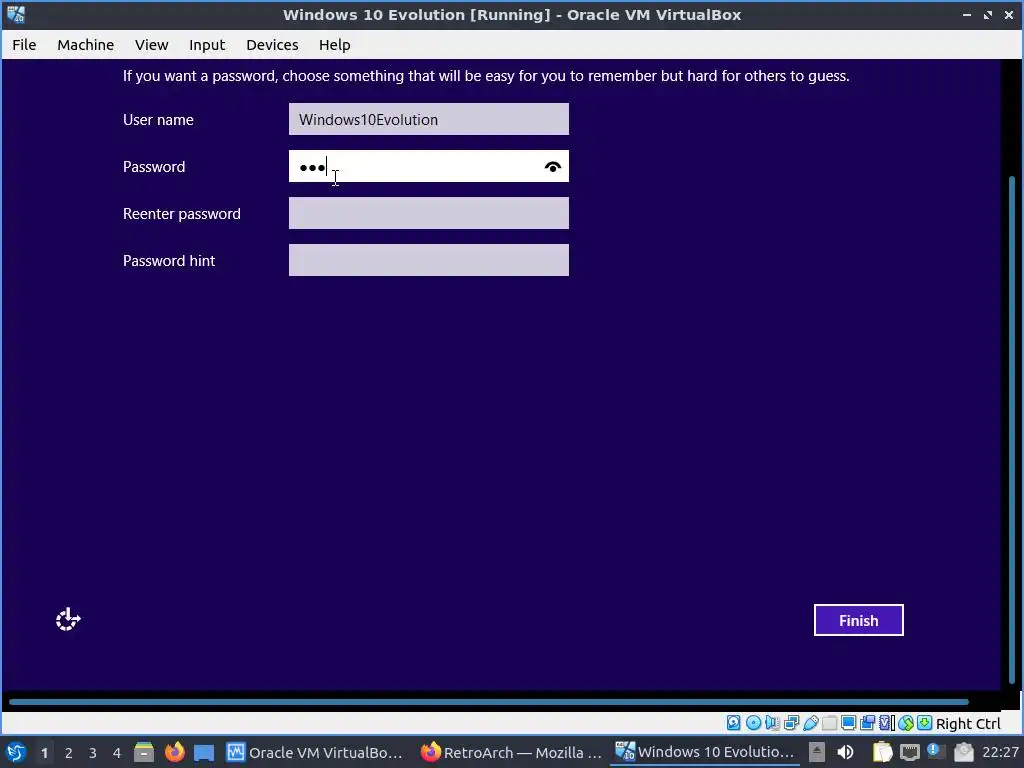This screenshot has width=1024, height=768.
Task: Maximize the VirtualBox window
Action: click(987, 14)
